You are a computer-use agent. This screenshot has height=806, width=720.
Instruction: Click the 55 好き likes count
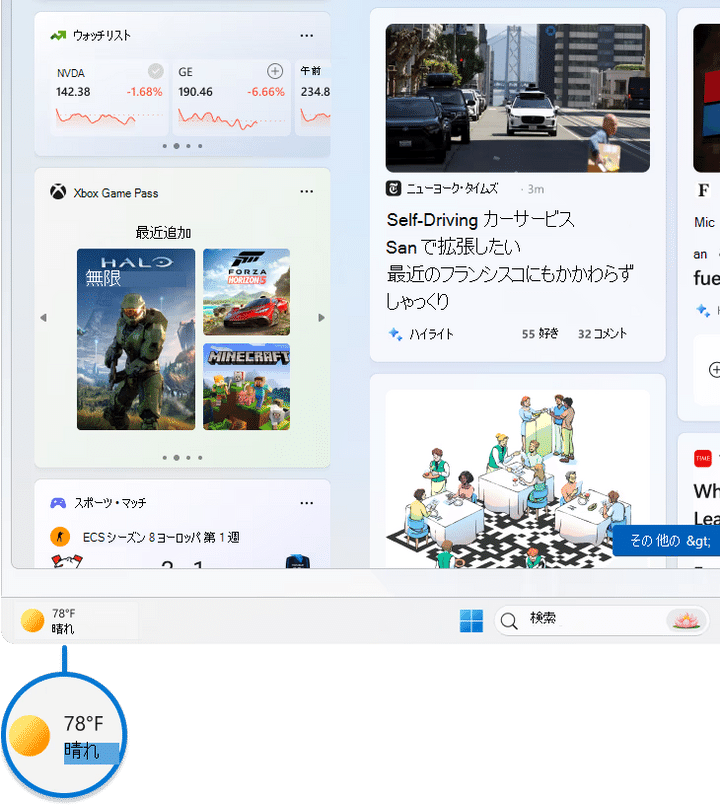click(x=540, y=334)
